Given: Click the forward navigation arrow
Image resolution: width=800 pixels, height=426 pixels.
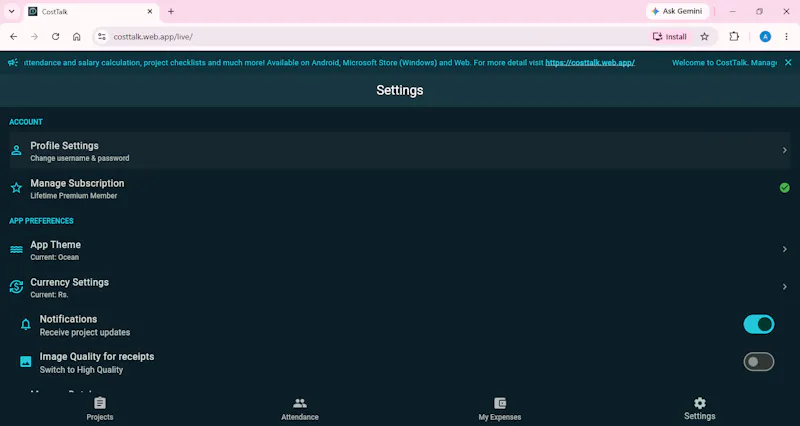Looking at the screenshot, I should (x=35, y=37).
